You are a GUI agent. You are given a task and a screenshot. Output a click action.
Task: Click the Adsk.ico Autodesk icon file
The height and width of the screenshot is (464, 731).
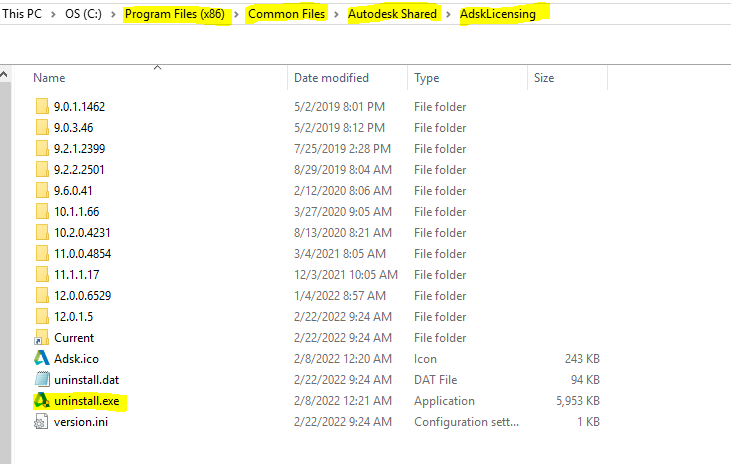42,359
